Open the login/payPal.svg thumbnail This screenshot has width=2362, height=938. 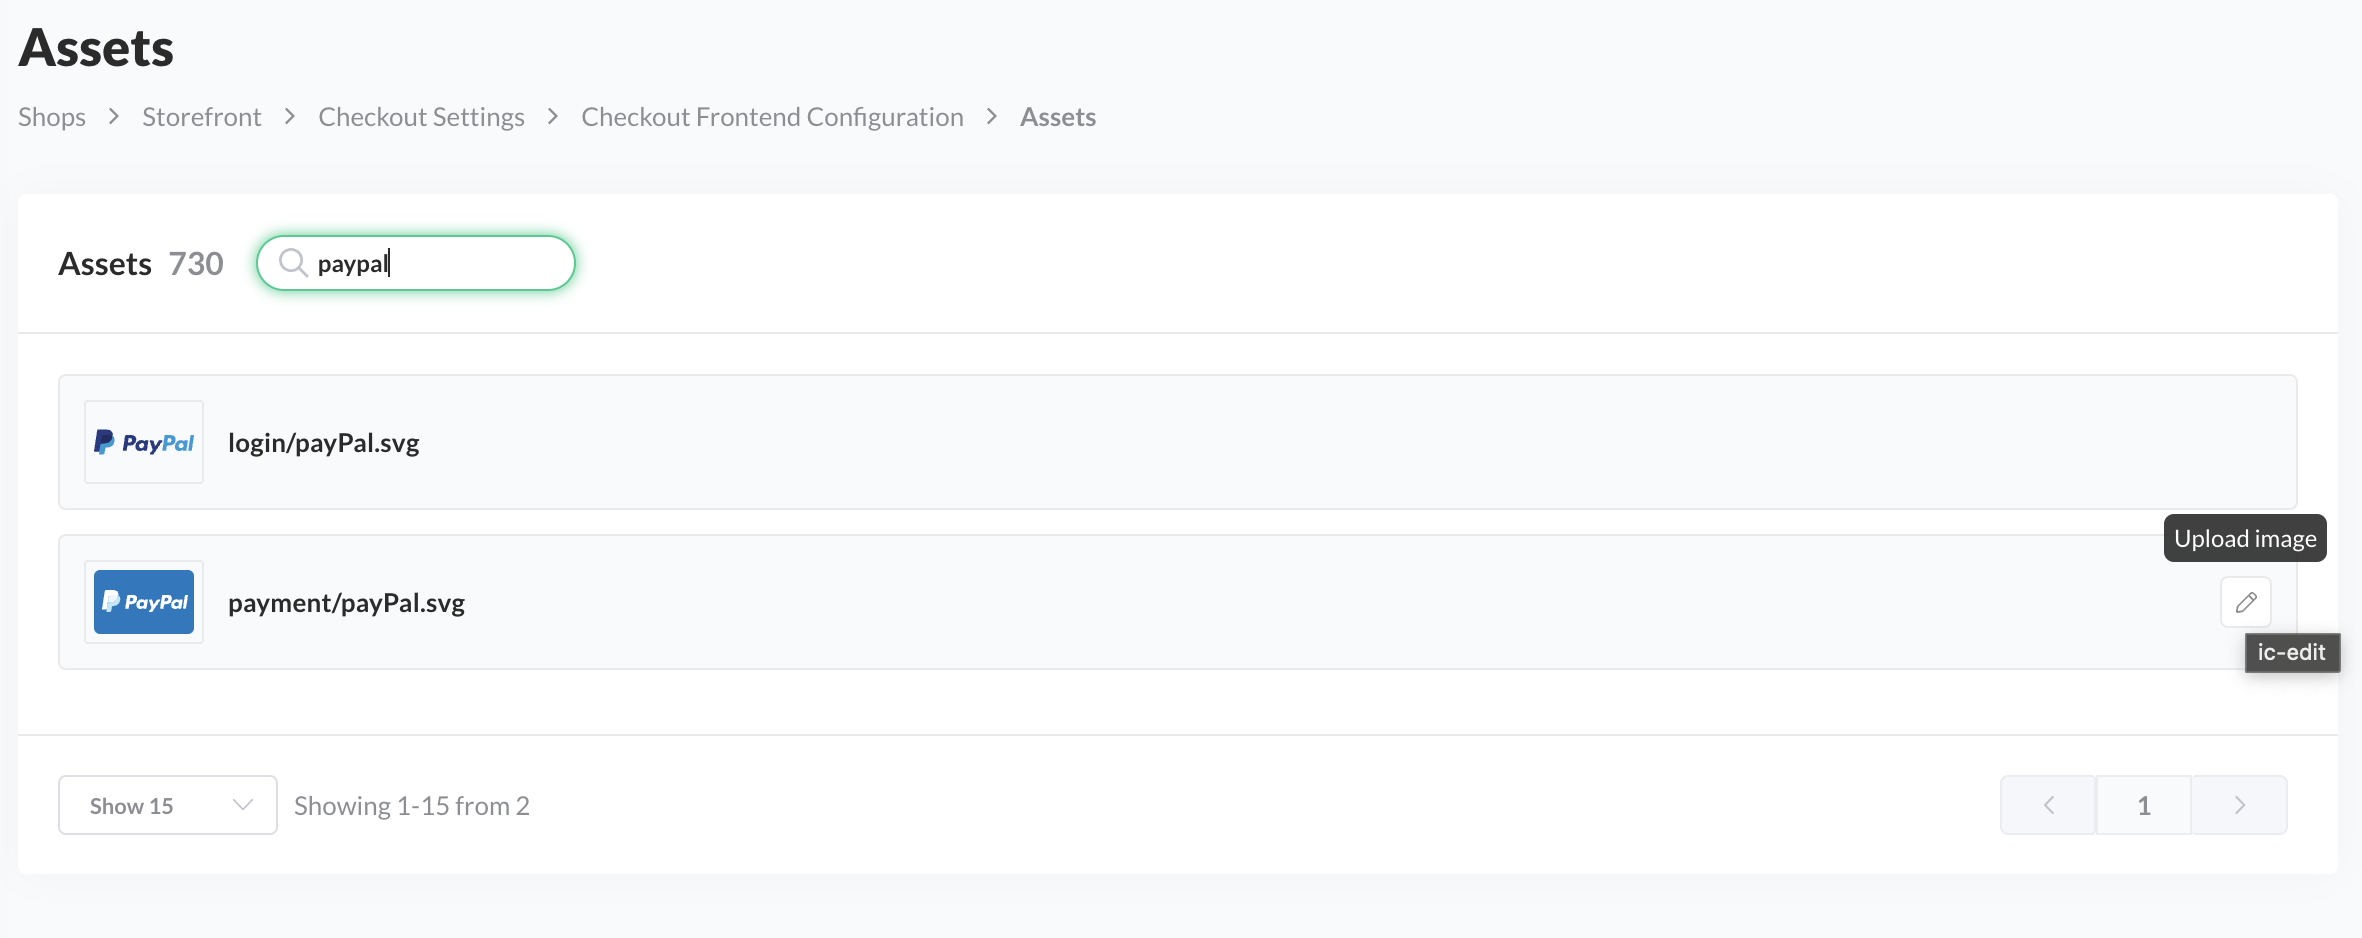(x=144, y=442)
